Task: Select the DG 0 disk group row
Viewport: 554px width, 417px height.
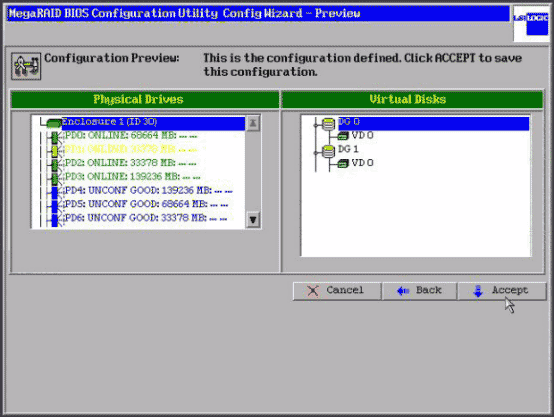Action: coord(434,123)
